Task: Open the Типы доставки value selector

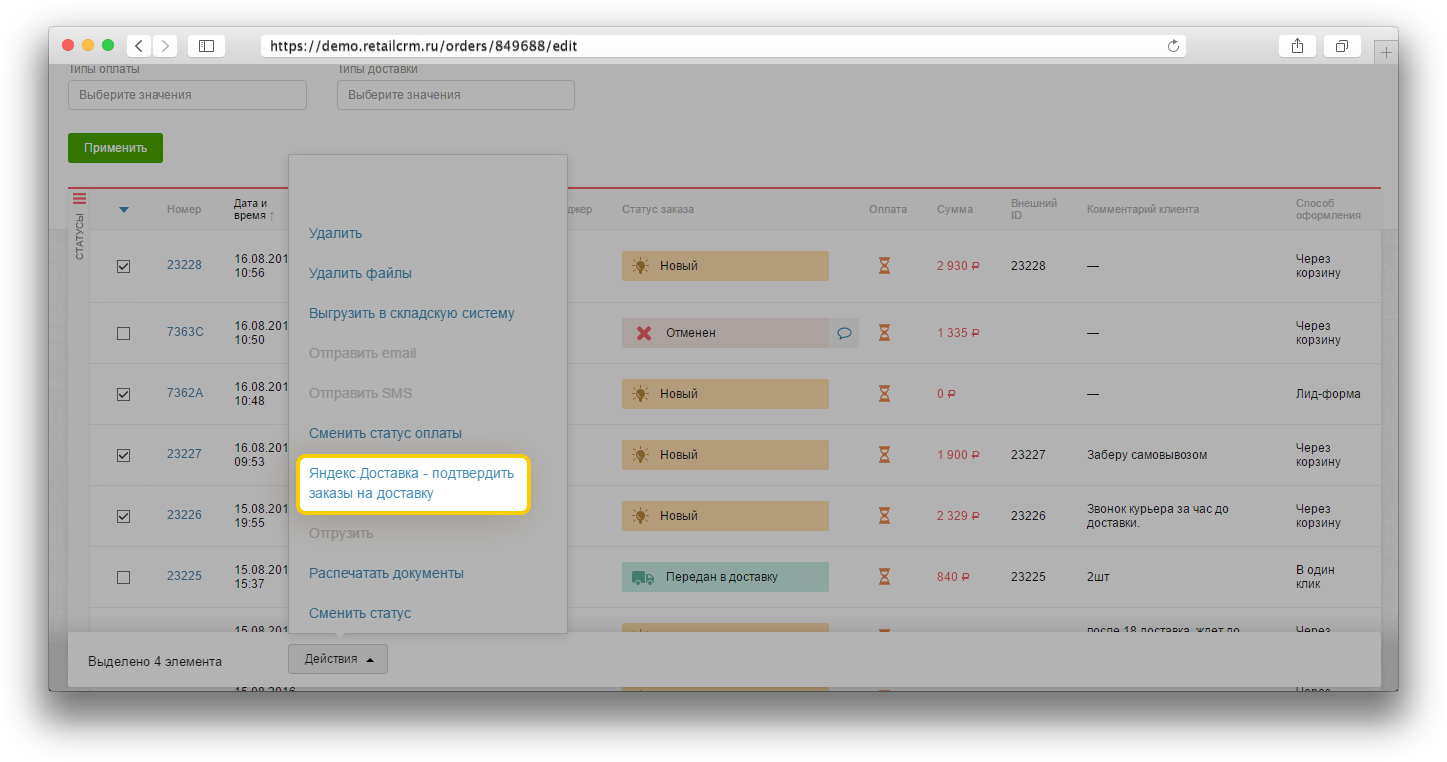Action: [456, 95]
